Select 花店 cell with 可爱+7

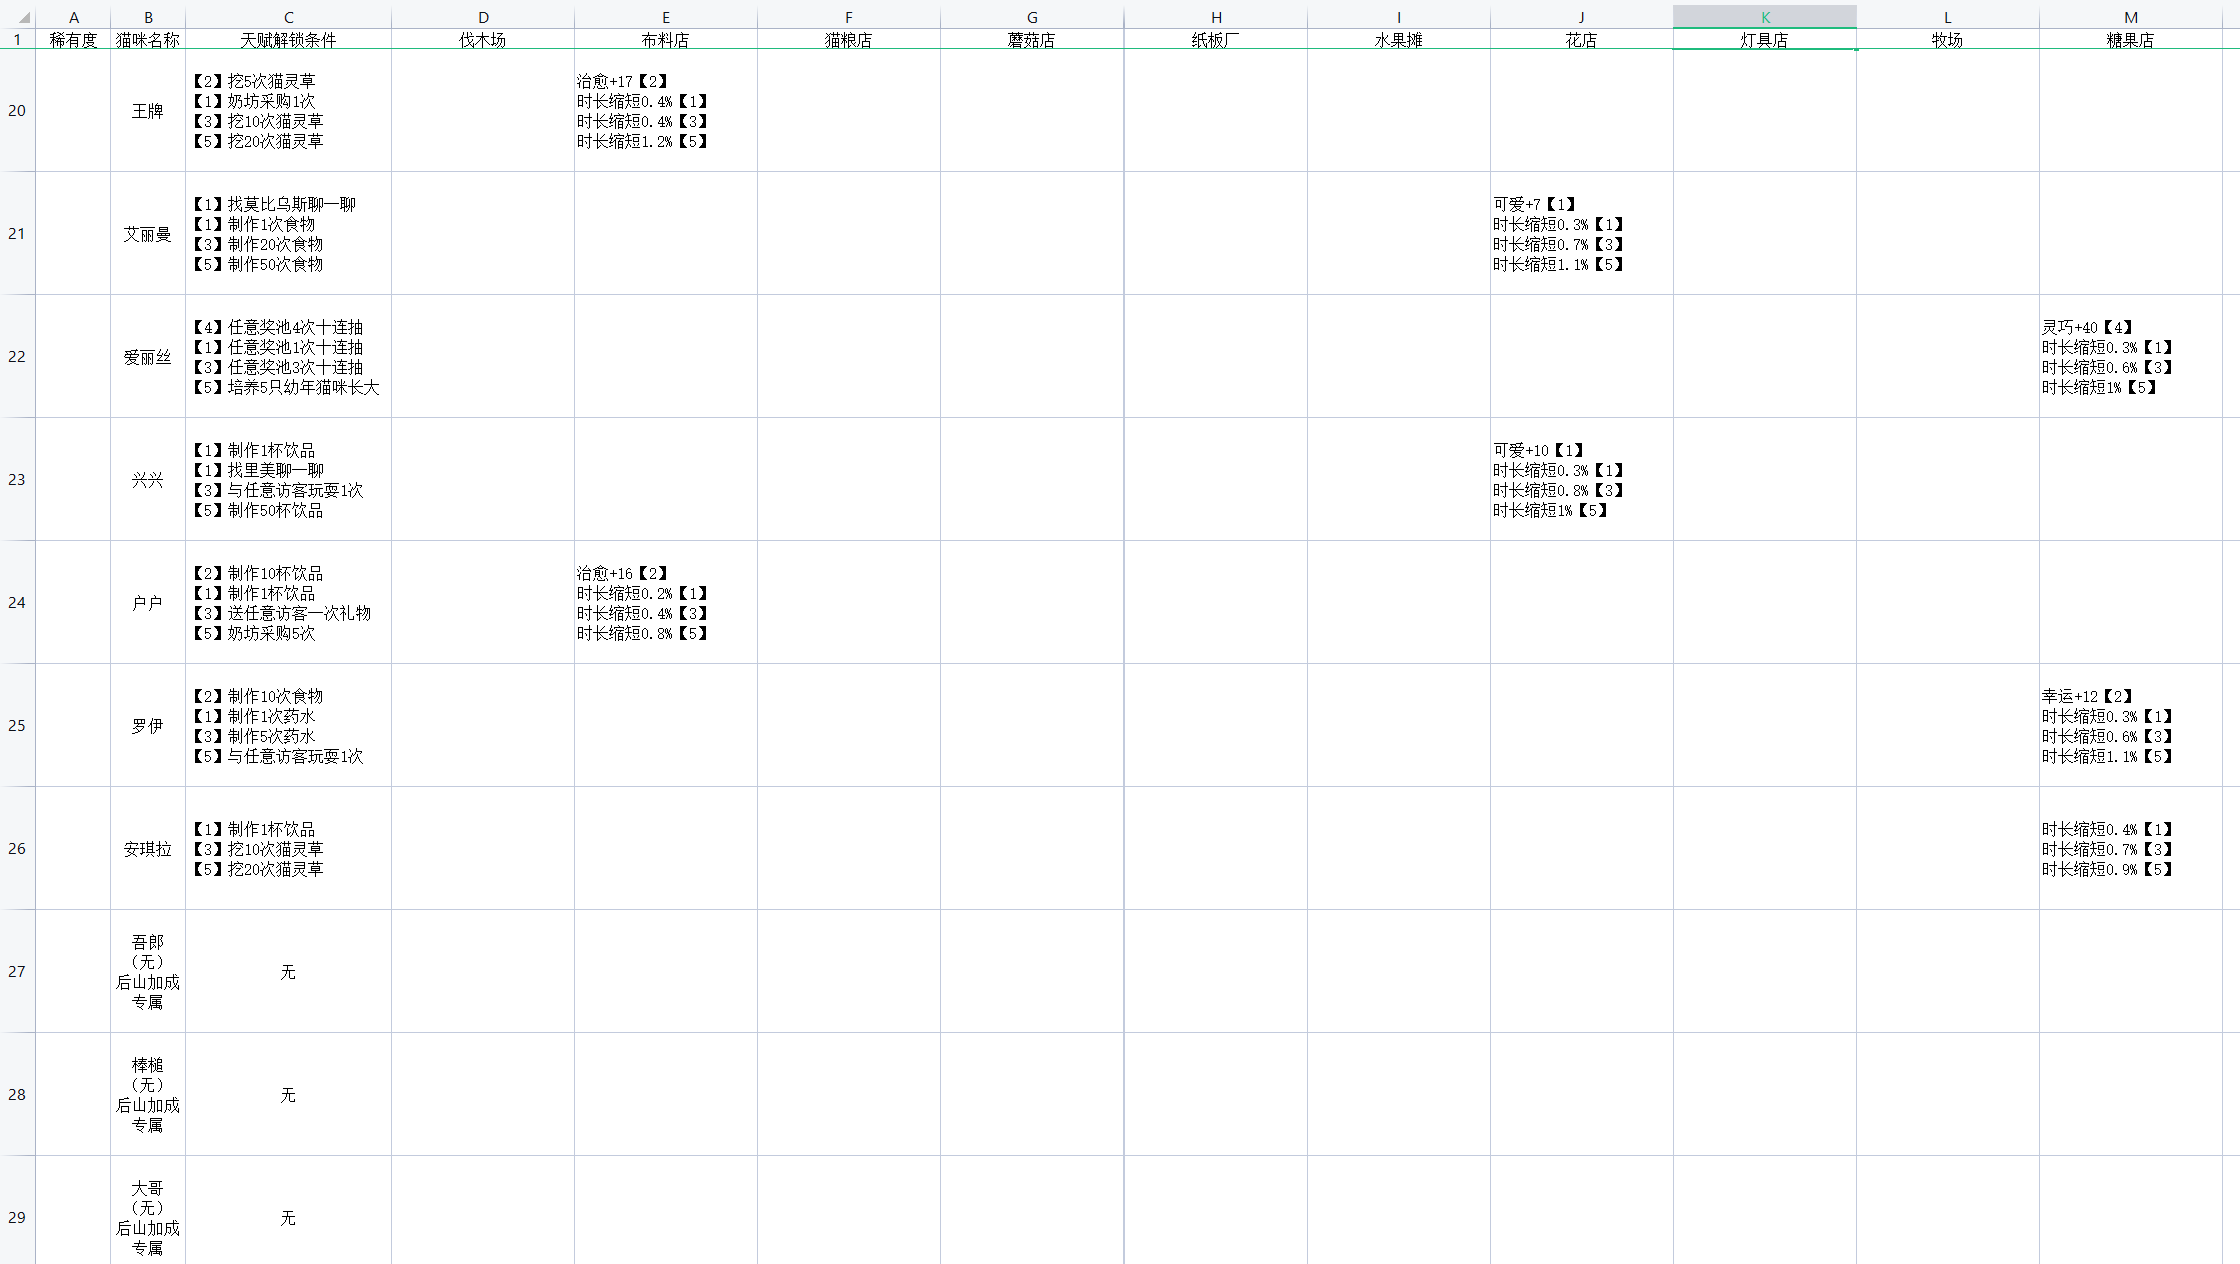(1582, 233)
